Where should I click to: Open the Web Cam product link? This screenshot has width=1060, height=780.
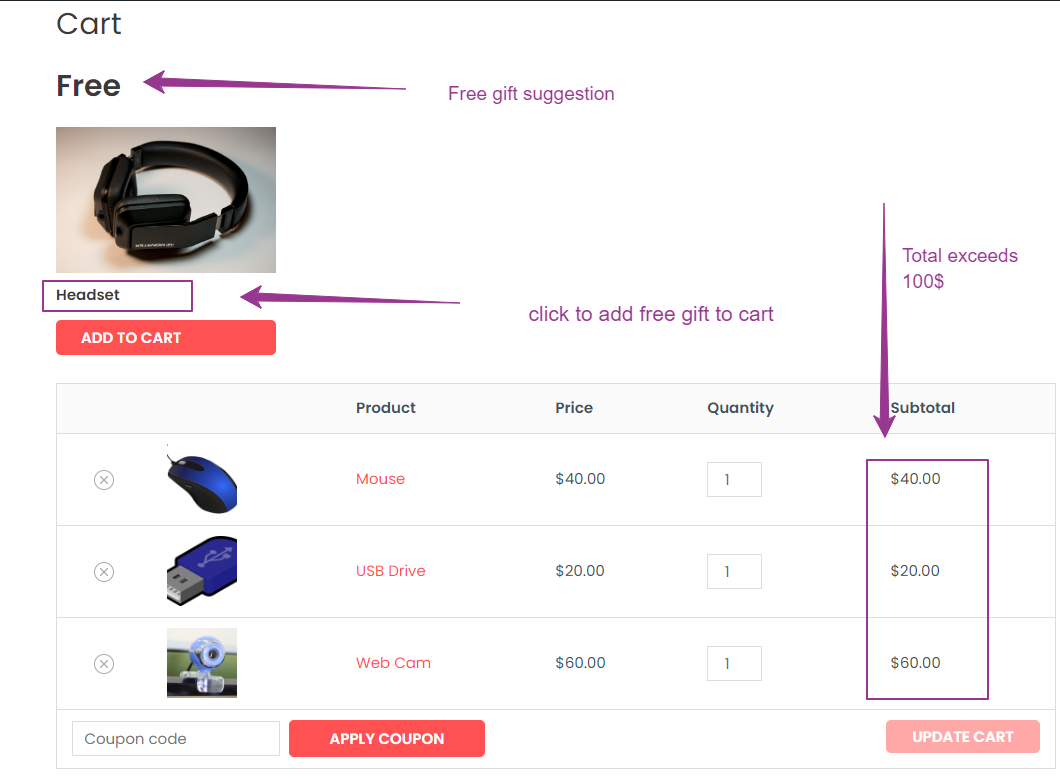pyautogui.click(x=393, y=662)
